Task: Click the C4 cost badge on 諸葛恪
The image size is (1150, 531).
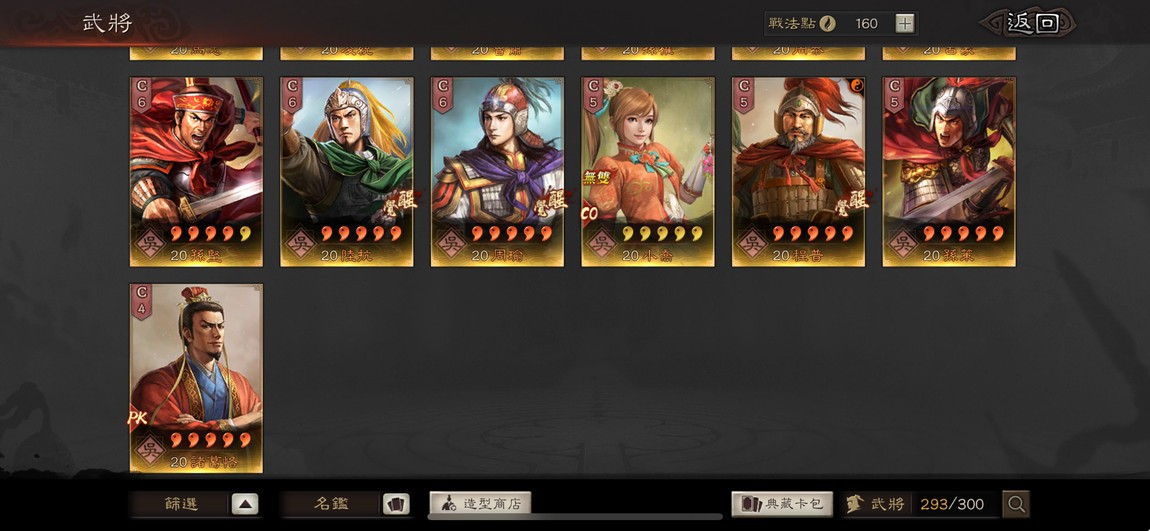Action: click(142, 301)
